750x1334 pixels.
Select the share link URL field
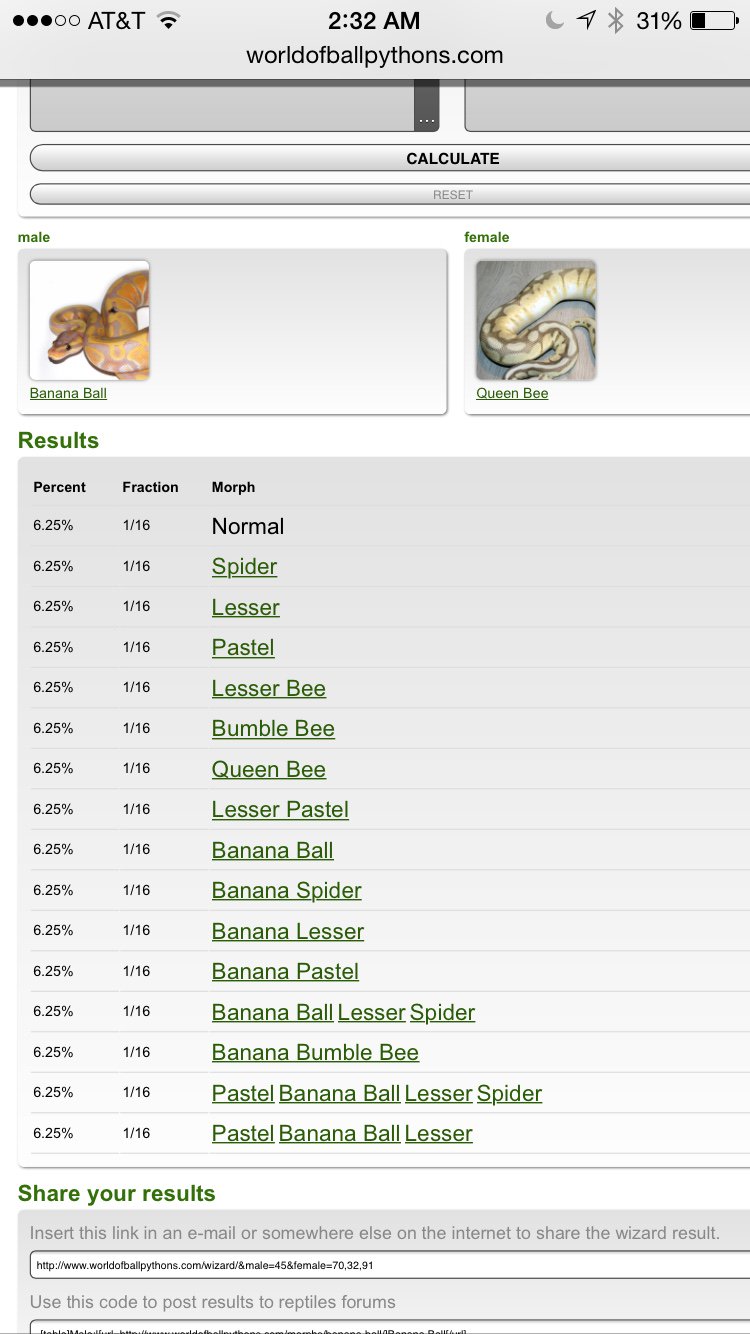click(390, 1265)
